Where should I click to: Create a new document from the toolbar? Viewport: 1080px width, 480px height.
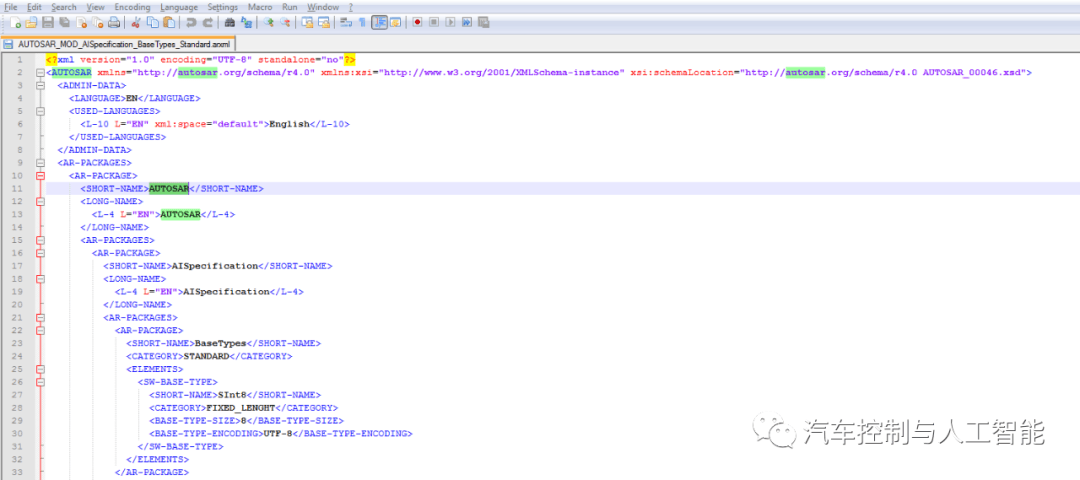pos(15,22)
